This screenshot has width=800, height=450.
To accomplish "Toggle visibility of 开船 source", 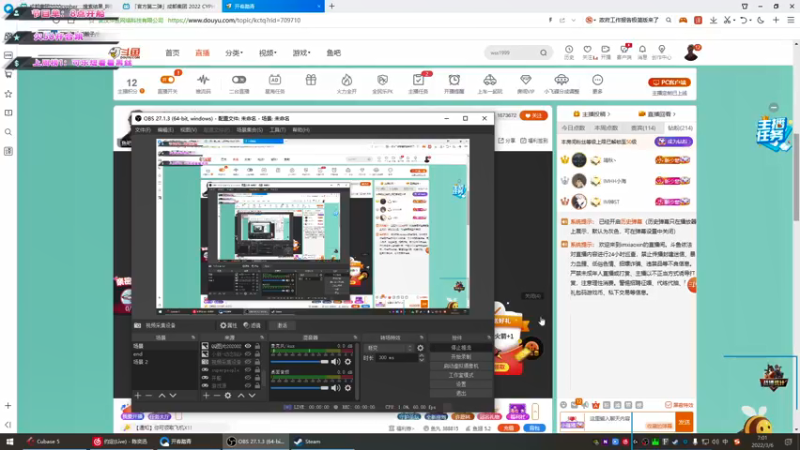I will click(x=248, y=378).
